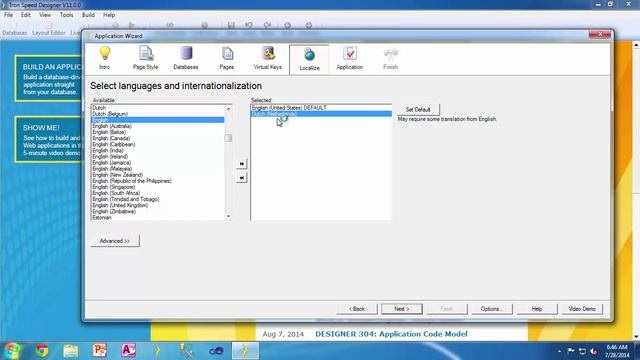Select Dutch (Belgium) in Available list
The width and height of the screenshot is (640, 360).
[158, 114]
